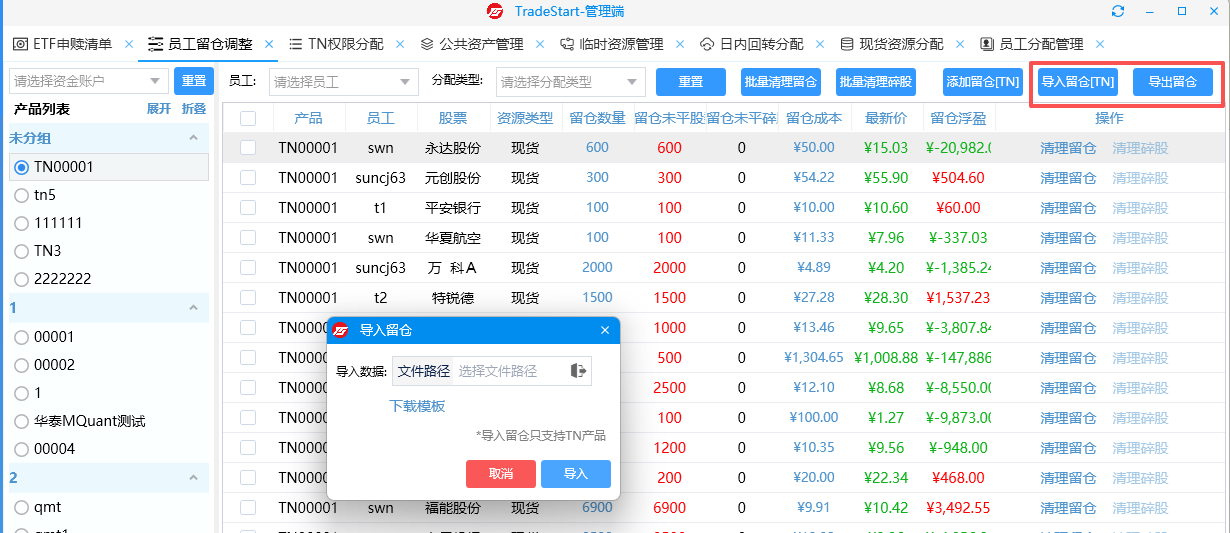
Task: Toggle the select-all checkbox in table header
Action: point(248,118)
